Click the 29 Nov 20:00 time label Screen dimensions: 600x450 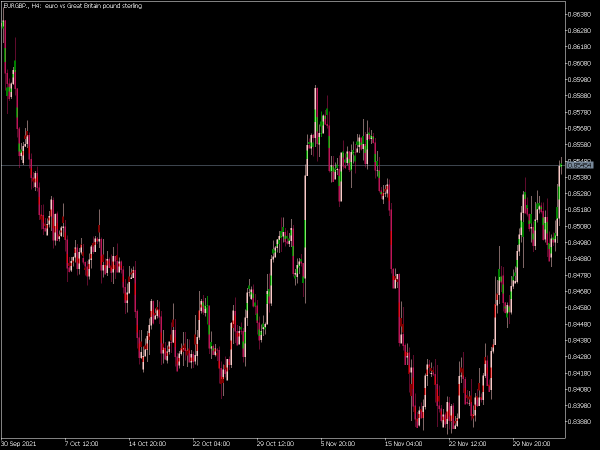(x=532, y=444)
